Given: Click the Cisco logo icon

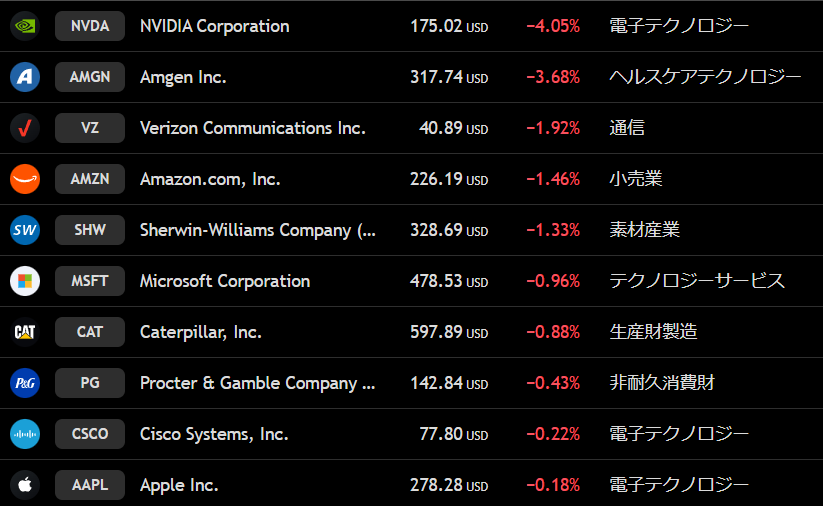Looking at the screenshot, I should click(24, 434).
